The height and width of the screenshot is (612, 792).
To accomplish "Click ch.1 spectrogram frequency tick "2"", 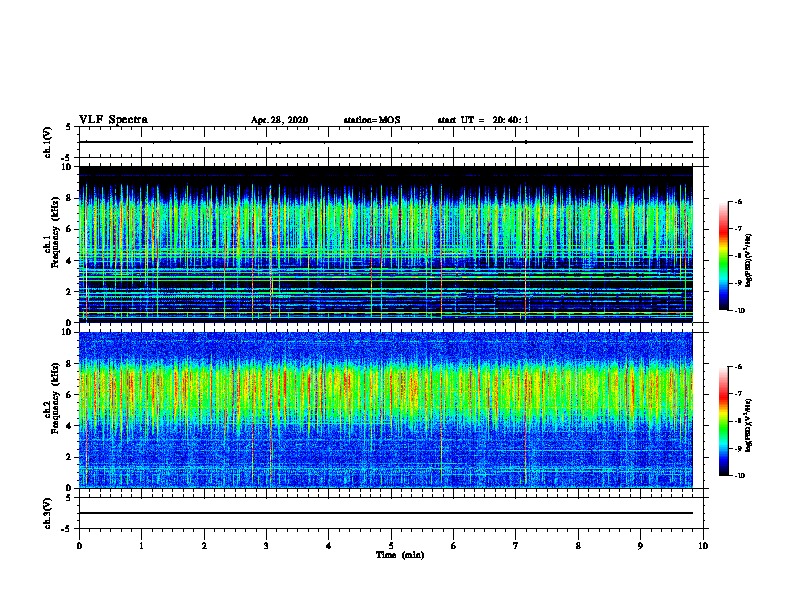I will [69, 291].
